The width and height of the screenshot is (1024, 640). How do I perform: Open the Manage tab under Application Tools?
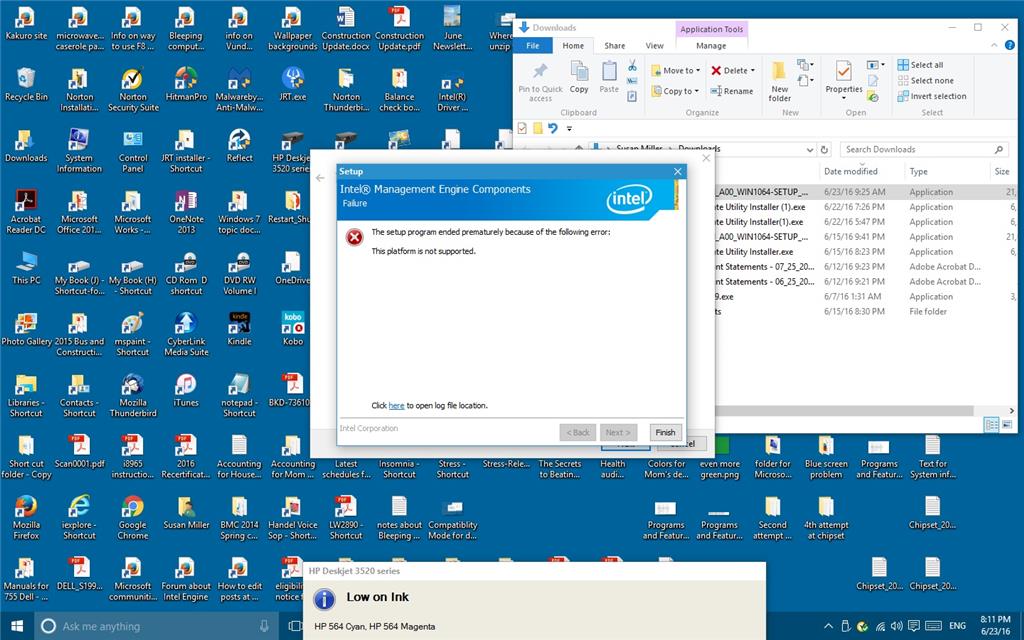tap(711, 46)
